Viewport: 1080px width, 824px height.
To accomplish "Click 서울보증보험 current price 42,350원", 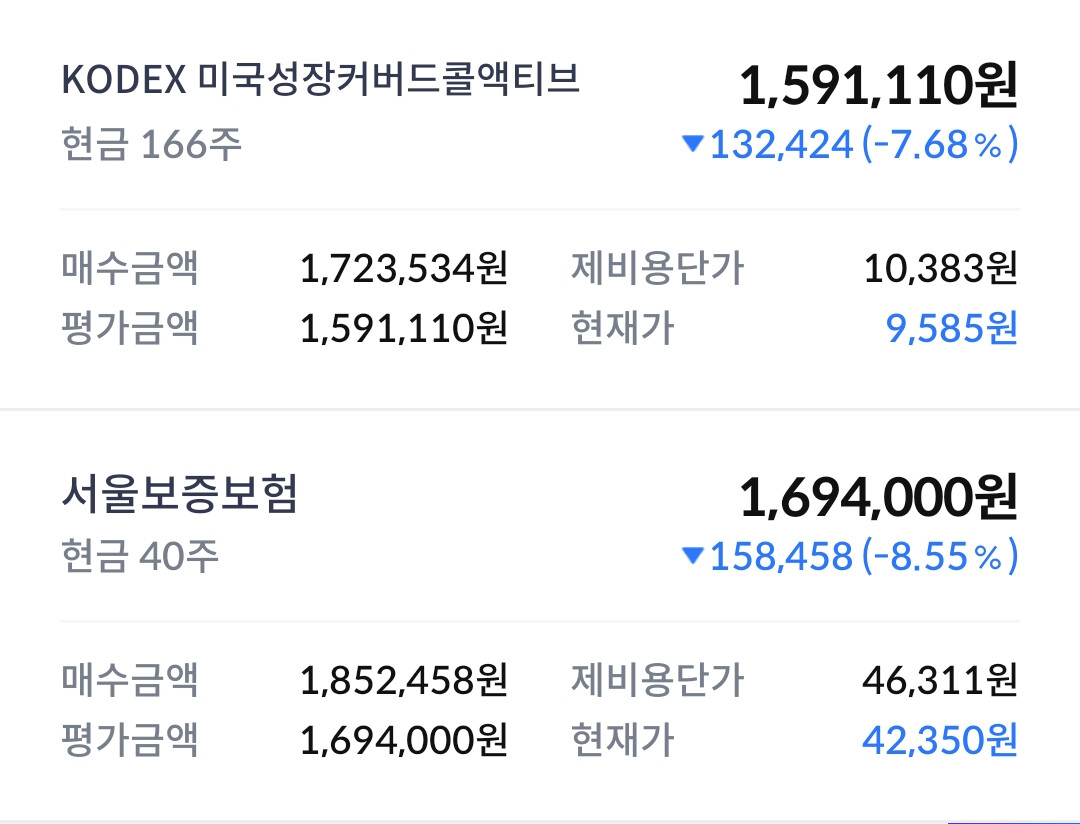I will [x=939, y=739].
